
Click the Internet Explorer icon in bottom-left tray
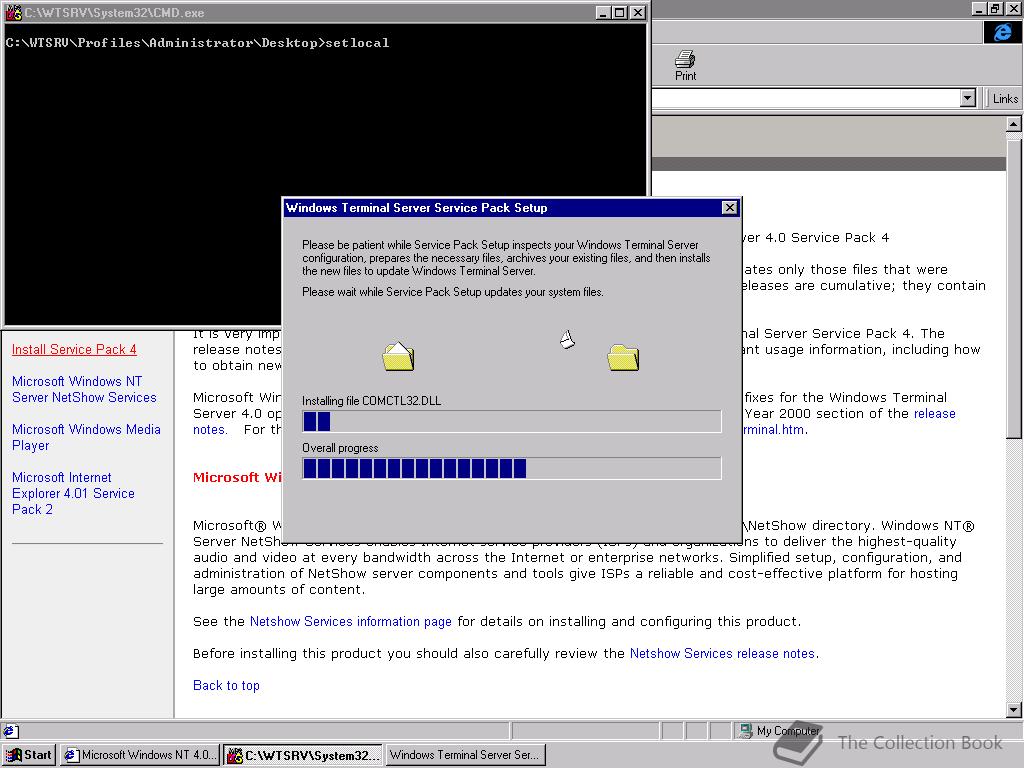[9, 731]
